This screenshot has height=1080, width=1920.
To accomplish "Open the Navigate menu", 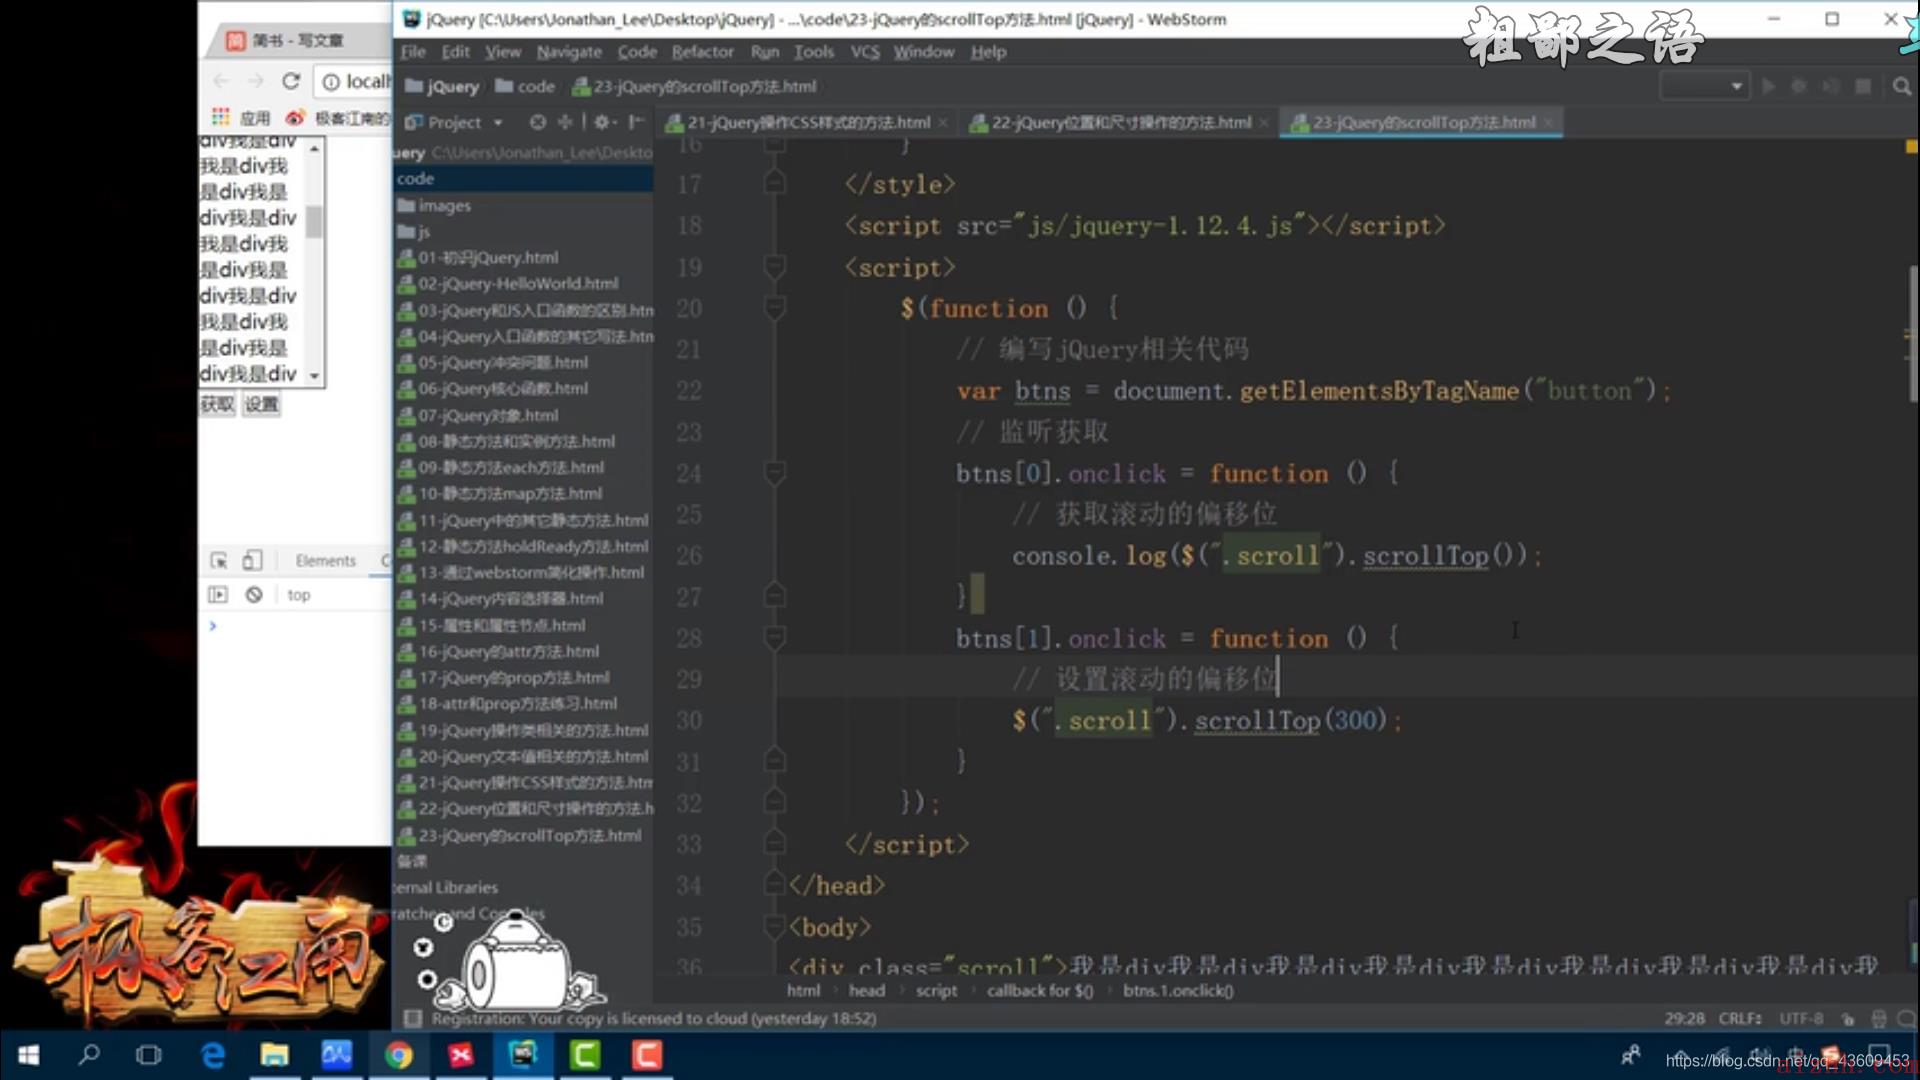I will [568, 51].
